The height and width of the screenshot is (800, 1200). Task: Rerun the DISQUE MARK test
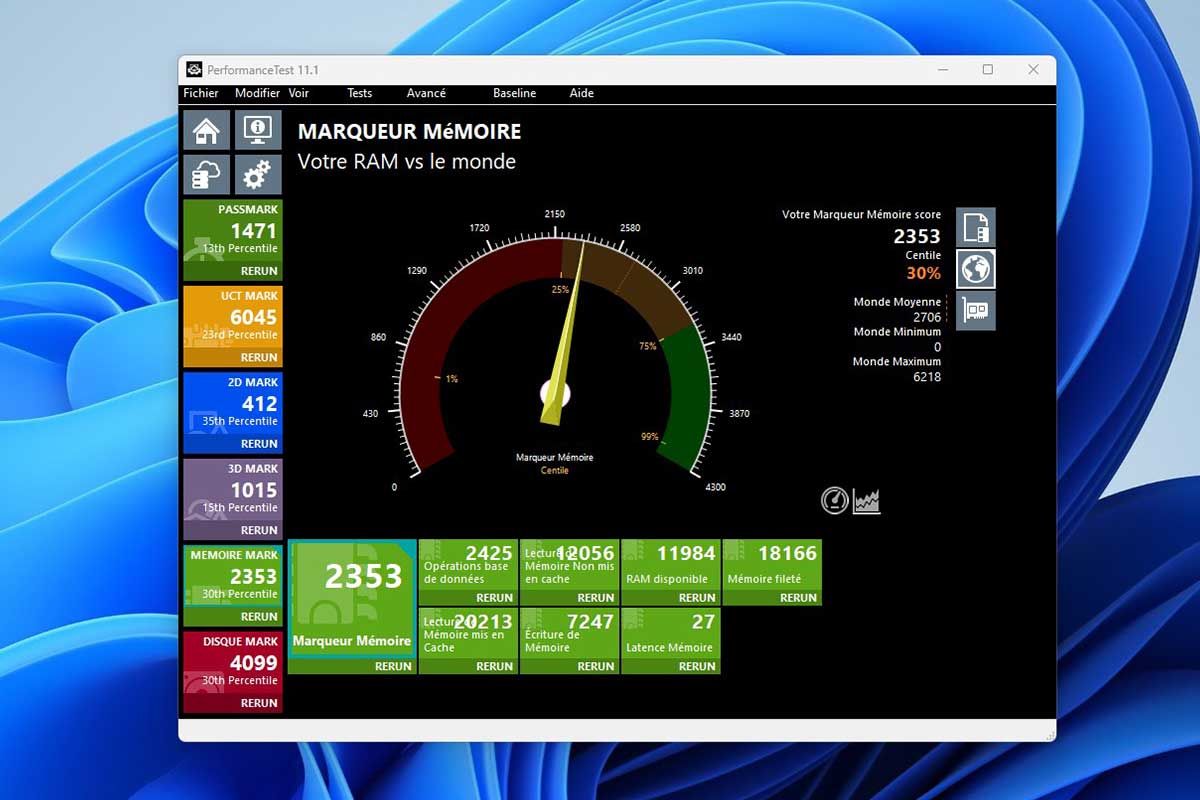coord(259,703)
